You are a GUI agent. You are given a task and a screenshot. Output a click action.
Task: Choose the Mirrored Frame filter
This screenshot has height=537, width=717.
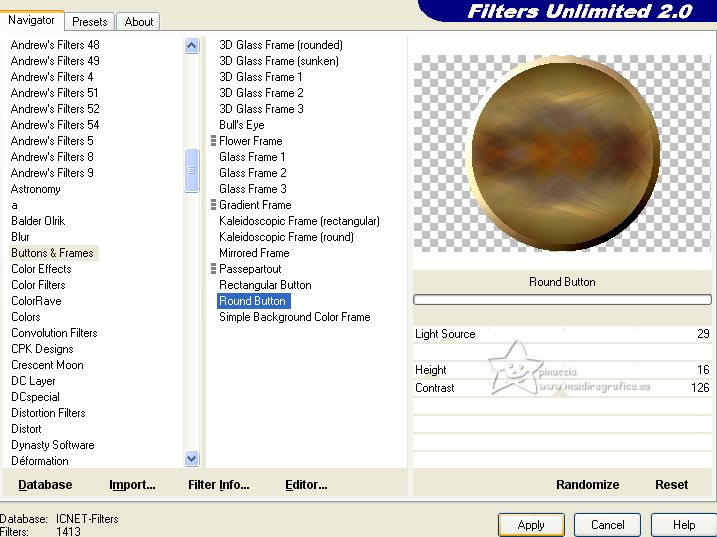coord(254,253)
